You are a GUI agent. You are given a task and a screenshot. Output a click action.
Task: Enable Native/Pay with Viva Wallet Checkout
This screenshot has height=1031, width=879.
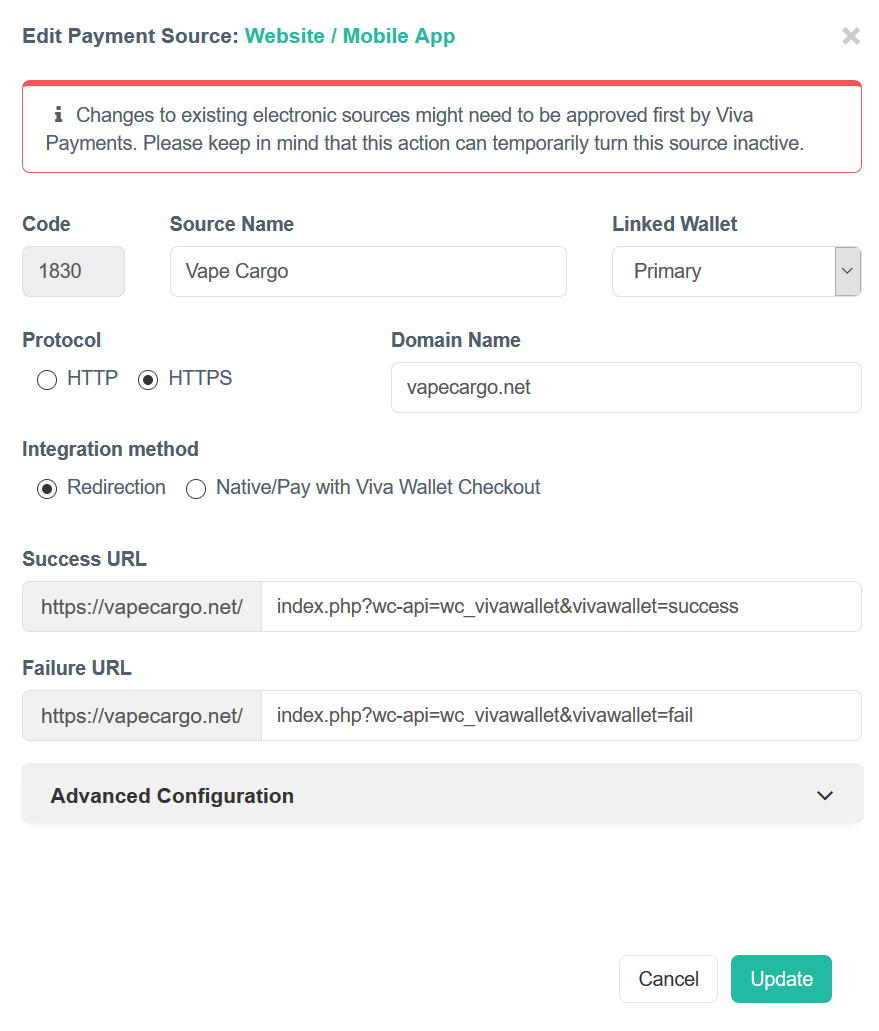click(196, 489)
